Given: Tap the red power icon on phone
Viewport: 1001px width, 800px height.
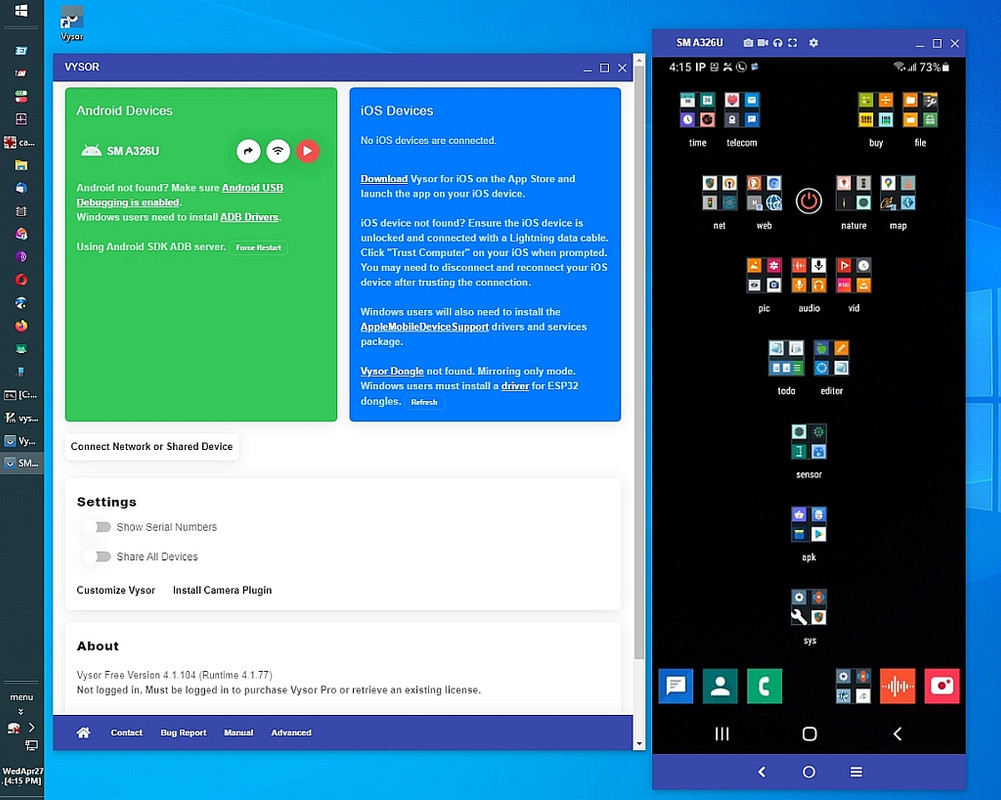Looking at the screenshot, I should [x=809, y=201].
